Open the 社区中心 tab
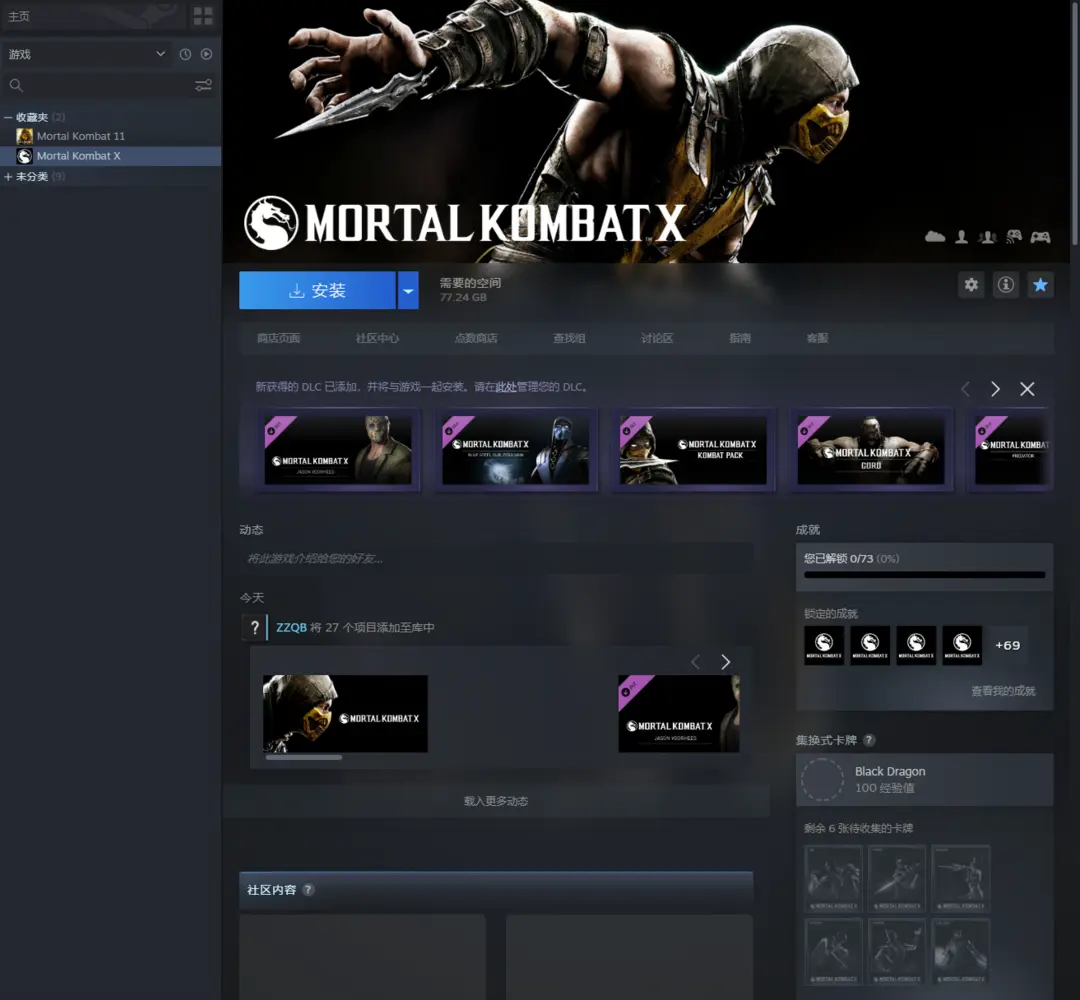 pyautogui.click(x=377, y=338)
